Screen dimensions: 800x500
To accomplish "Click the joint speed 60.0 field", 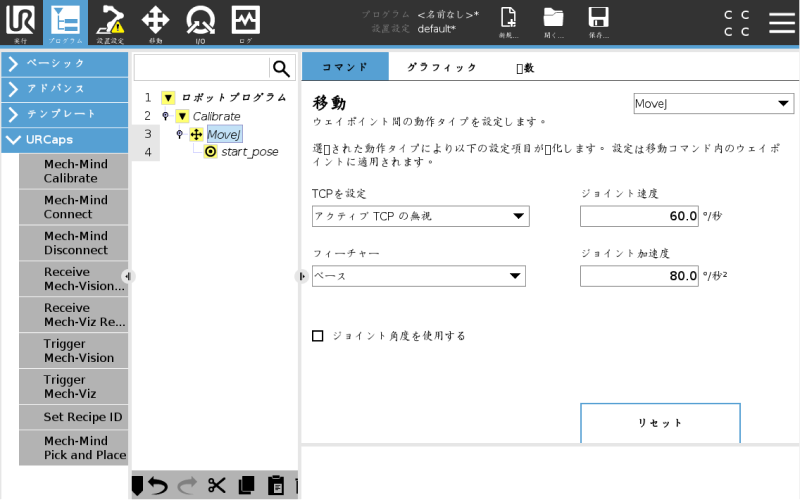I will coord(639,216).
